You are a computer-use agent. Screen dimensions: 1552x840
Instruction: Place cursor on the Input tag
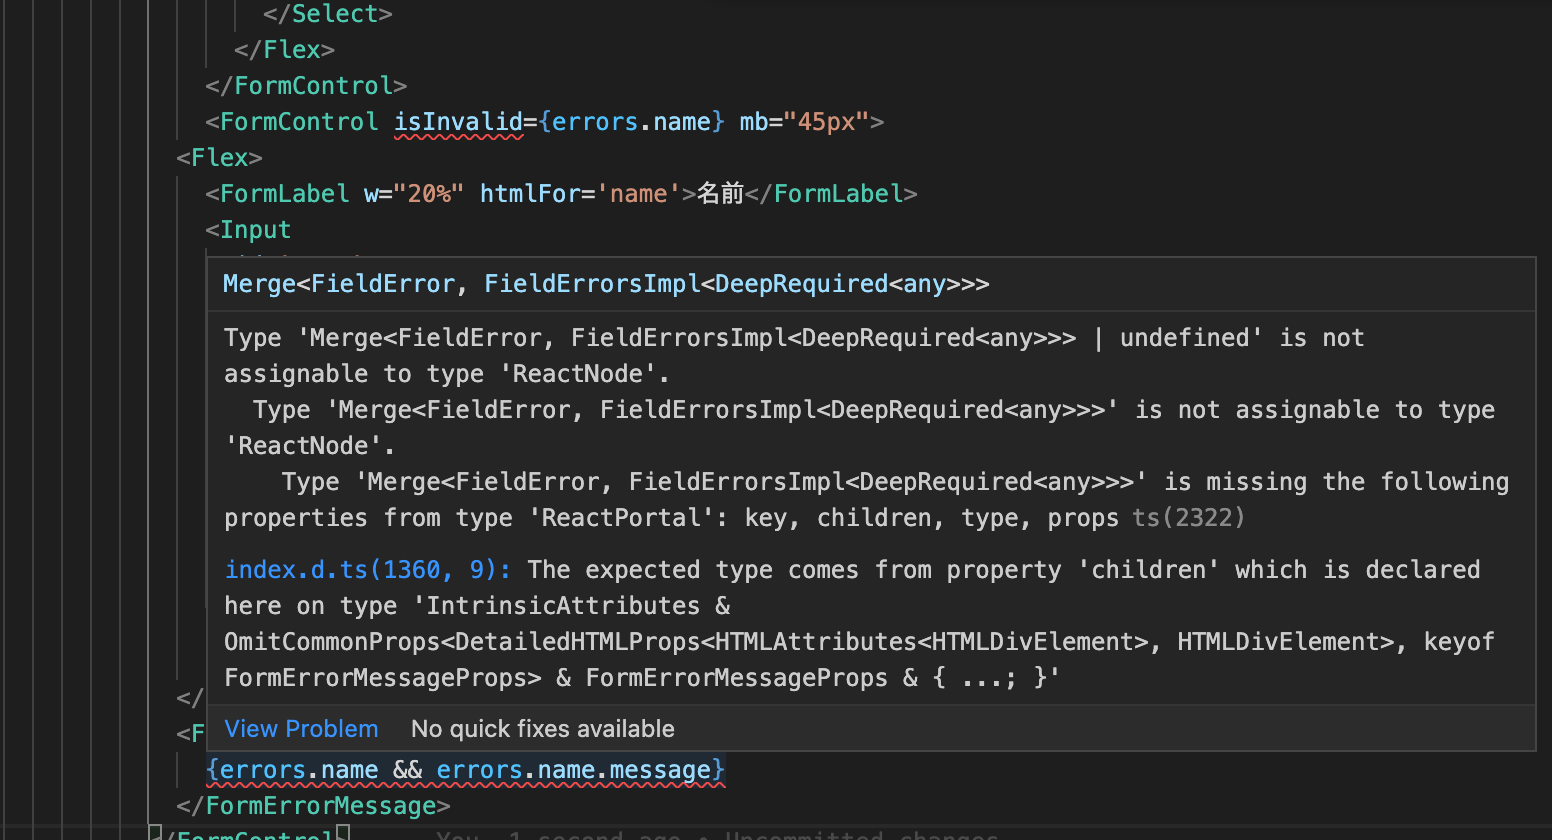click(x=249, y=230)
